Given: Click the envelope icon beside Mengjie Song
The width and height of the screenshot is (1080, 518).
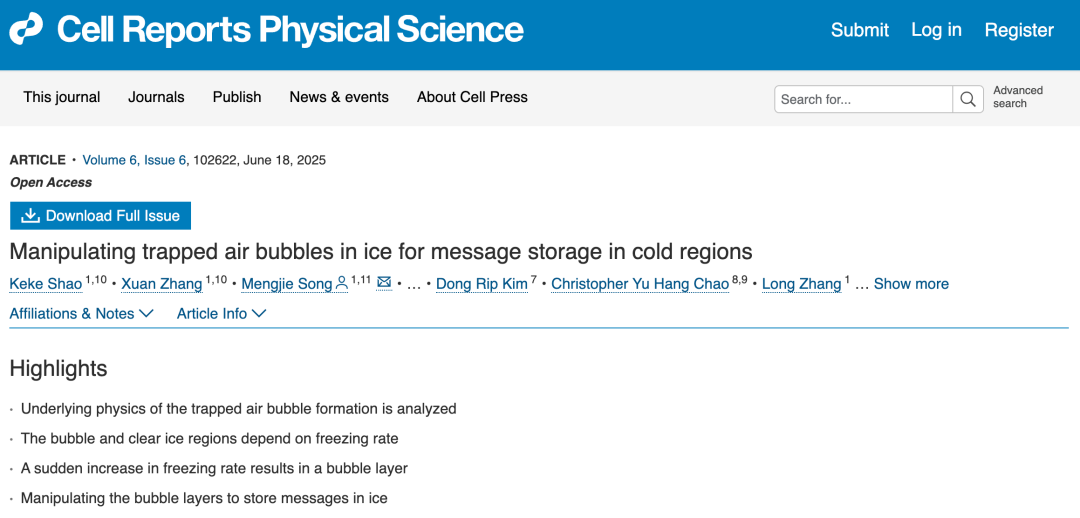Looking at the screenshot, I should (384, 283).
